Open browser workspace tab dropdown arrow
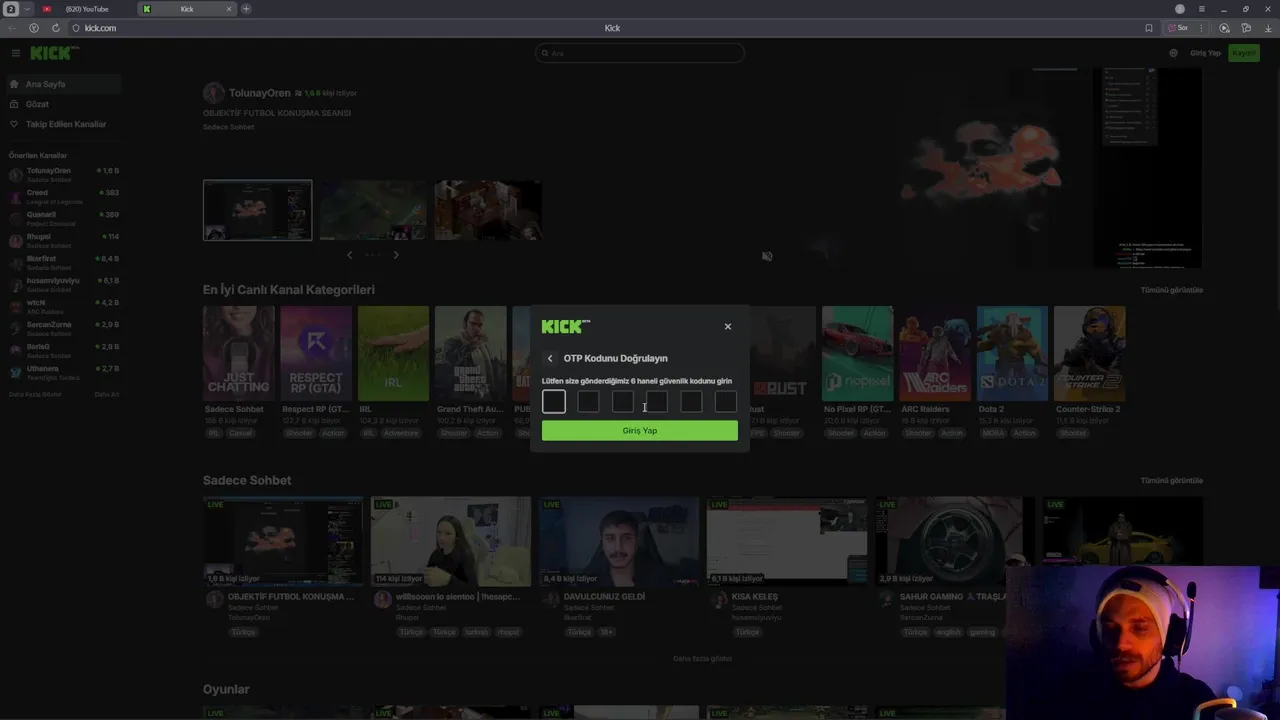This screenshot has height=720, width=1280. click(27, 9)
